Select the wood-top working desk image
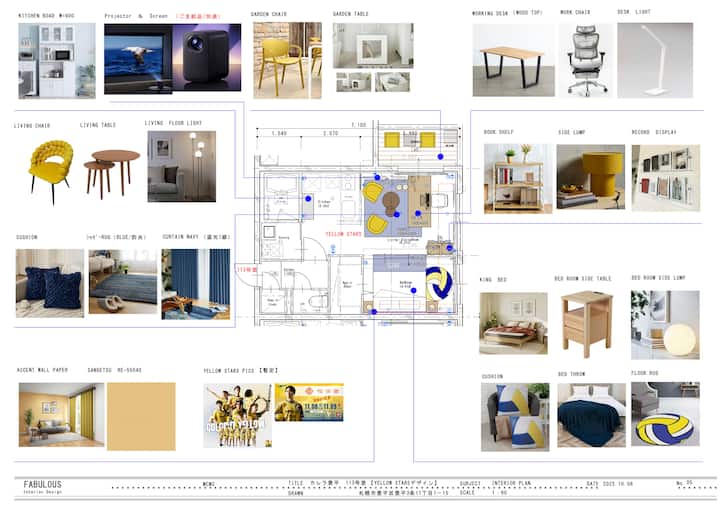Viewport: 720px width, 509px height. [x=513, y=60]
